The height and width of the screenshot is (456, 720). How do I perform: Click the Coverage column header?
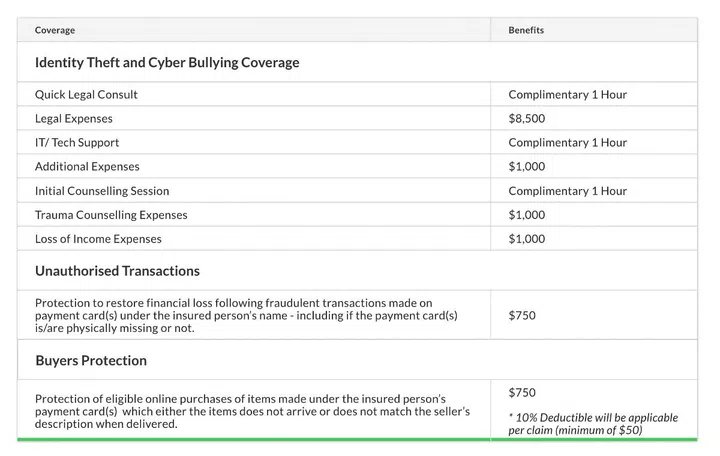(55, 30)
